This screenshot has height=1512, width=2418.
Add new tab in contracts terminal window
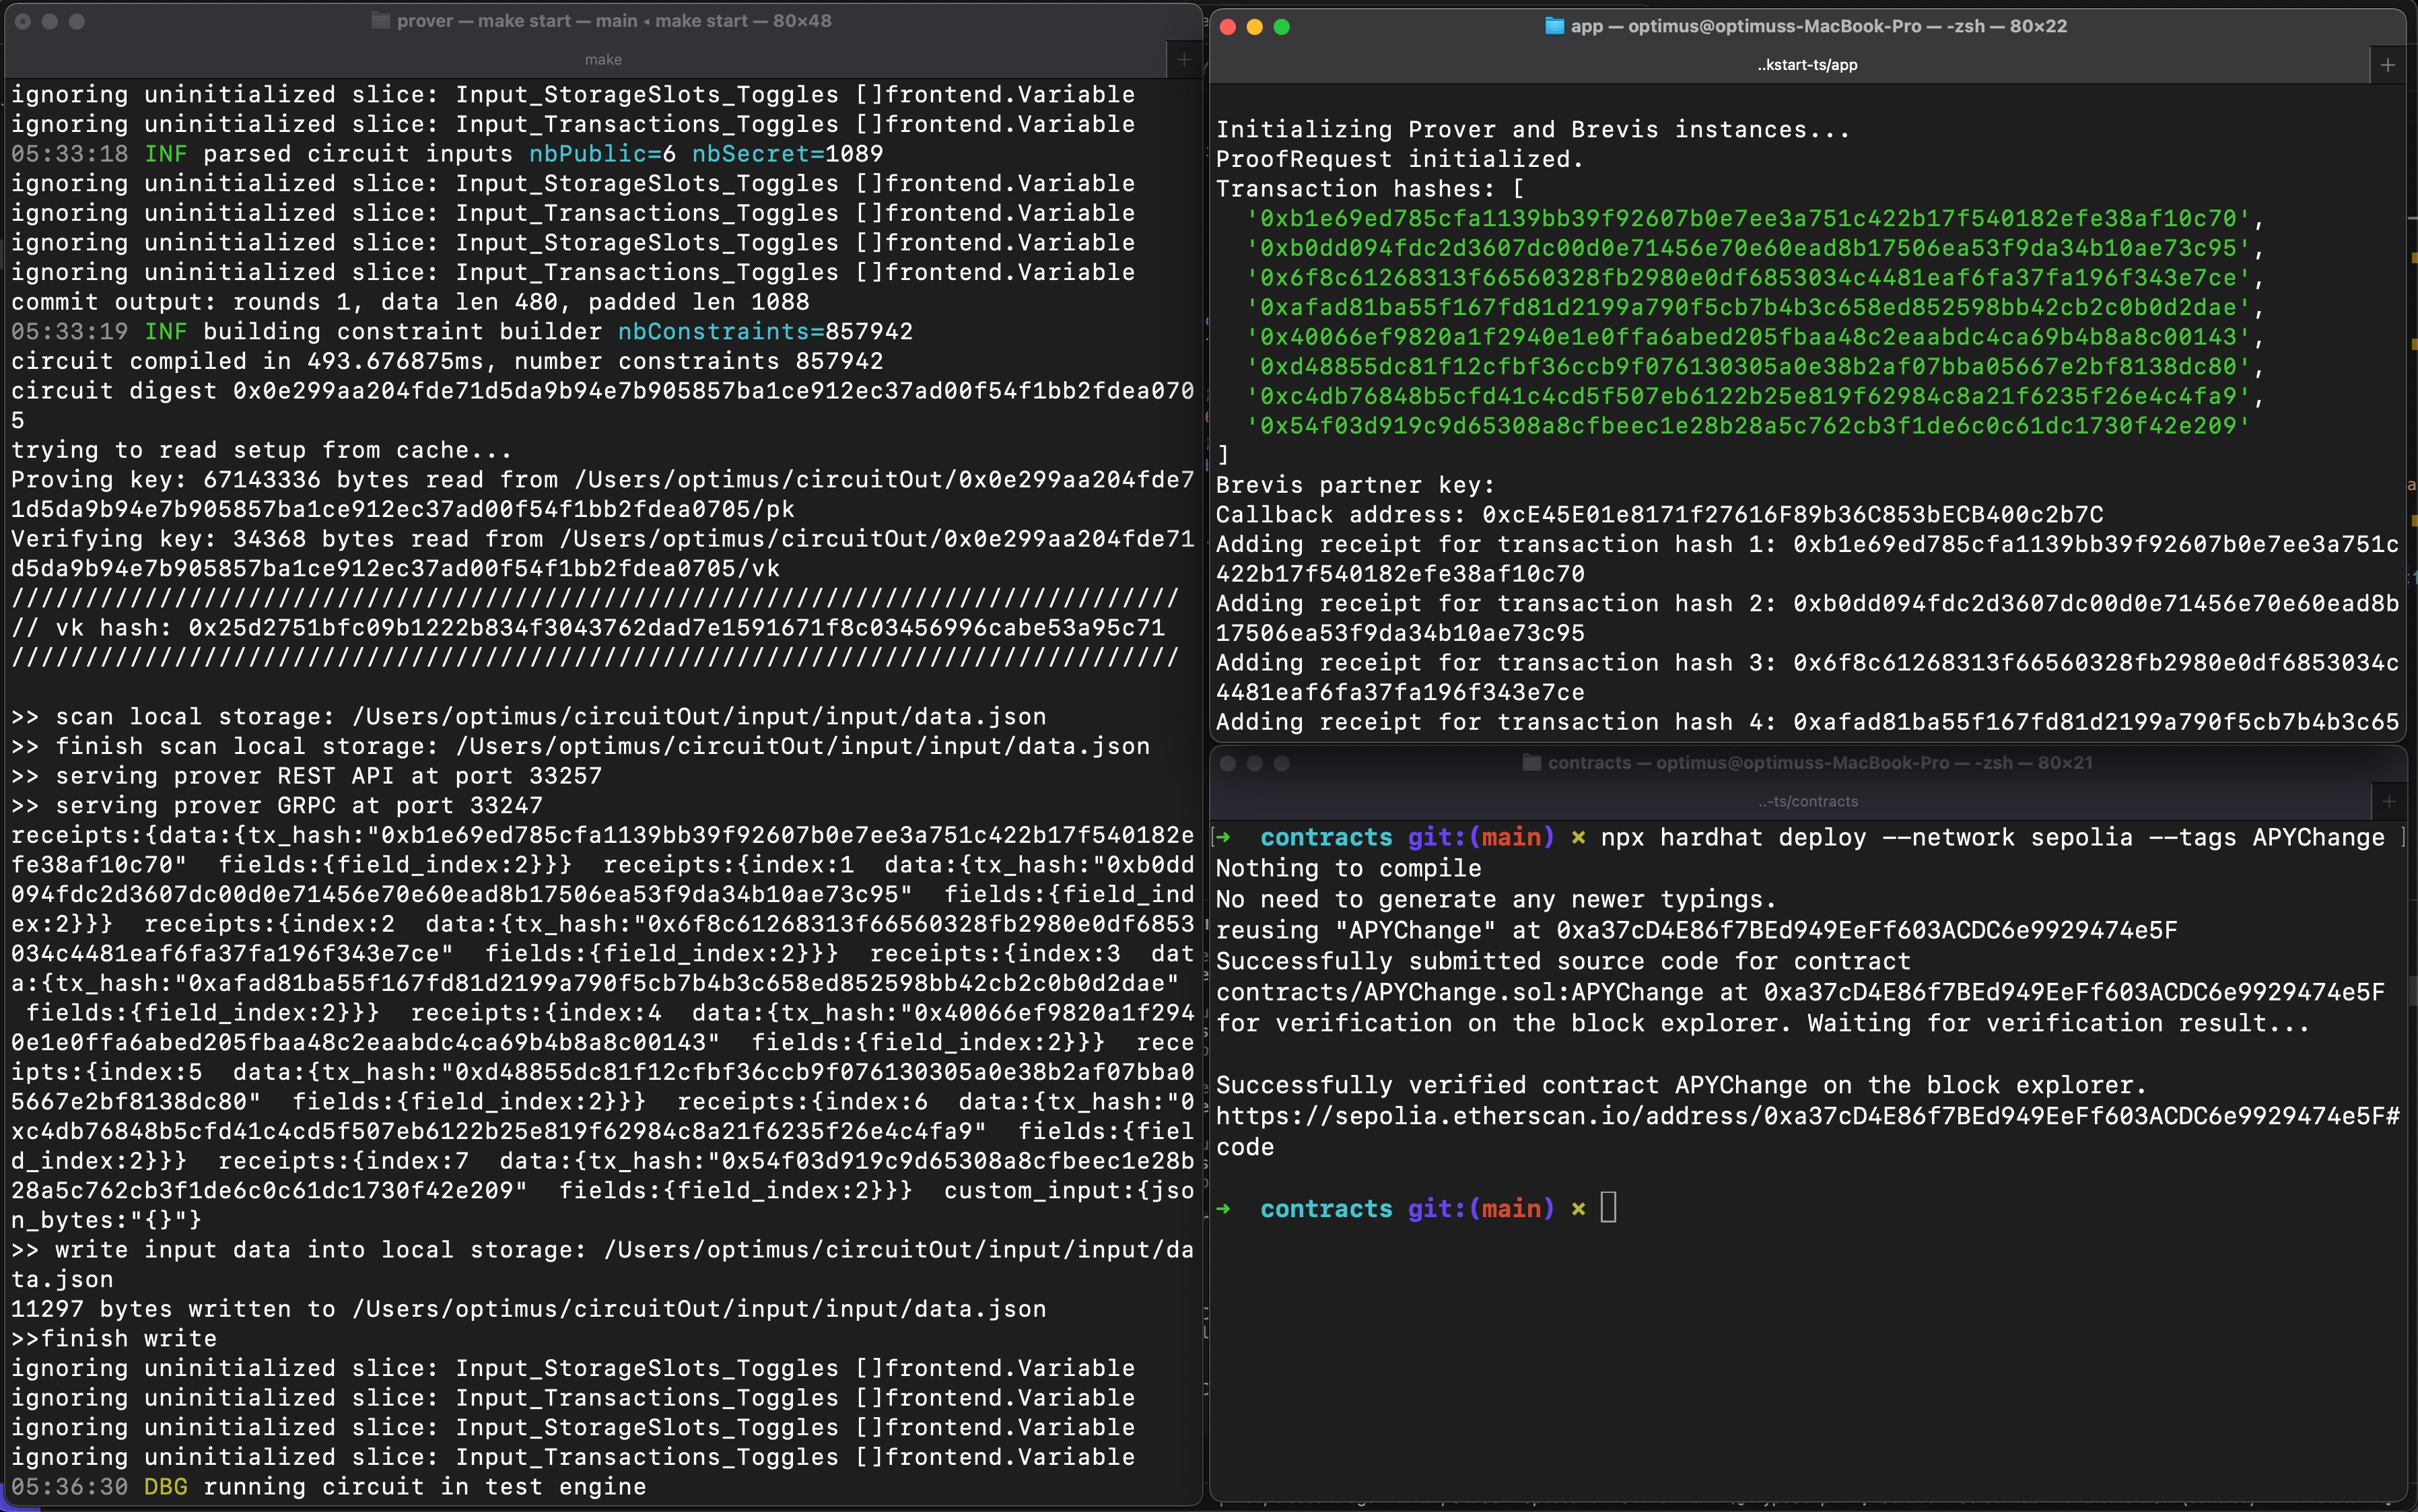click(x=2389, y=801)
